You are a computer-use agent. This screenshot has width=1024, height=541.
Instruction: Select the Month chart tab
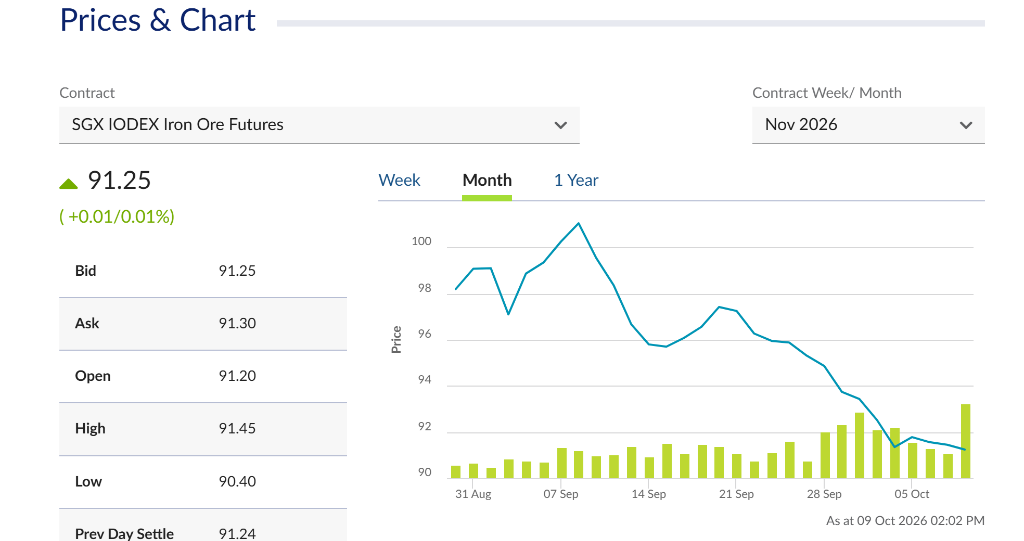pyautogui.click(x=487, y=180)
